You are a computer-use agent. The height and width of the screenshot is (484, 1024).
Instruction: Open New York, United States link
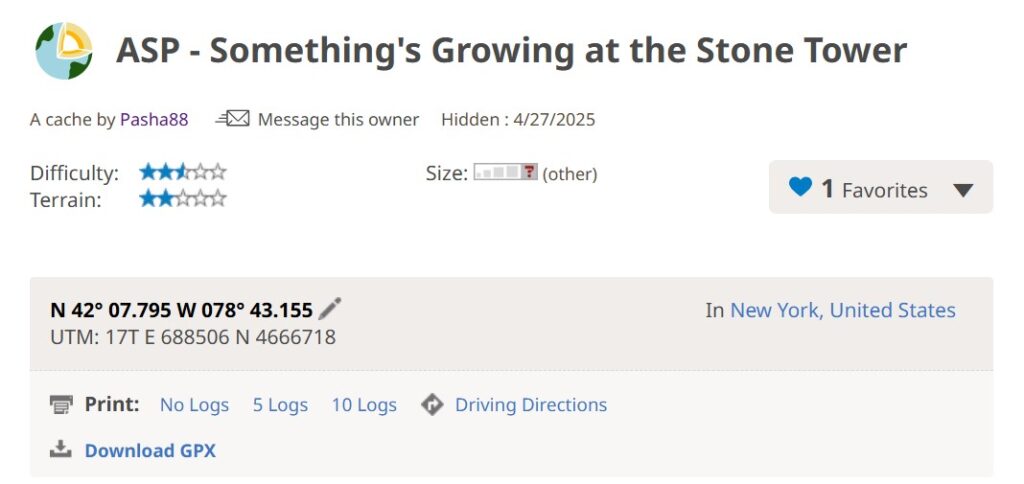pyautogui.click(x=842, y=310)
